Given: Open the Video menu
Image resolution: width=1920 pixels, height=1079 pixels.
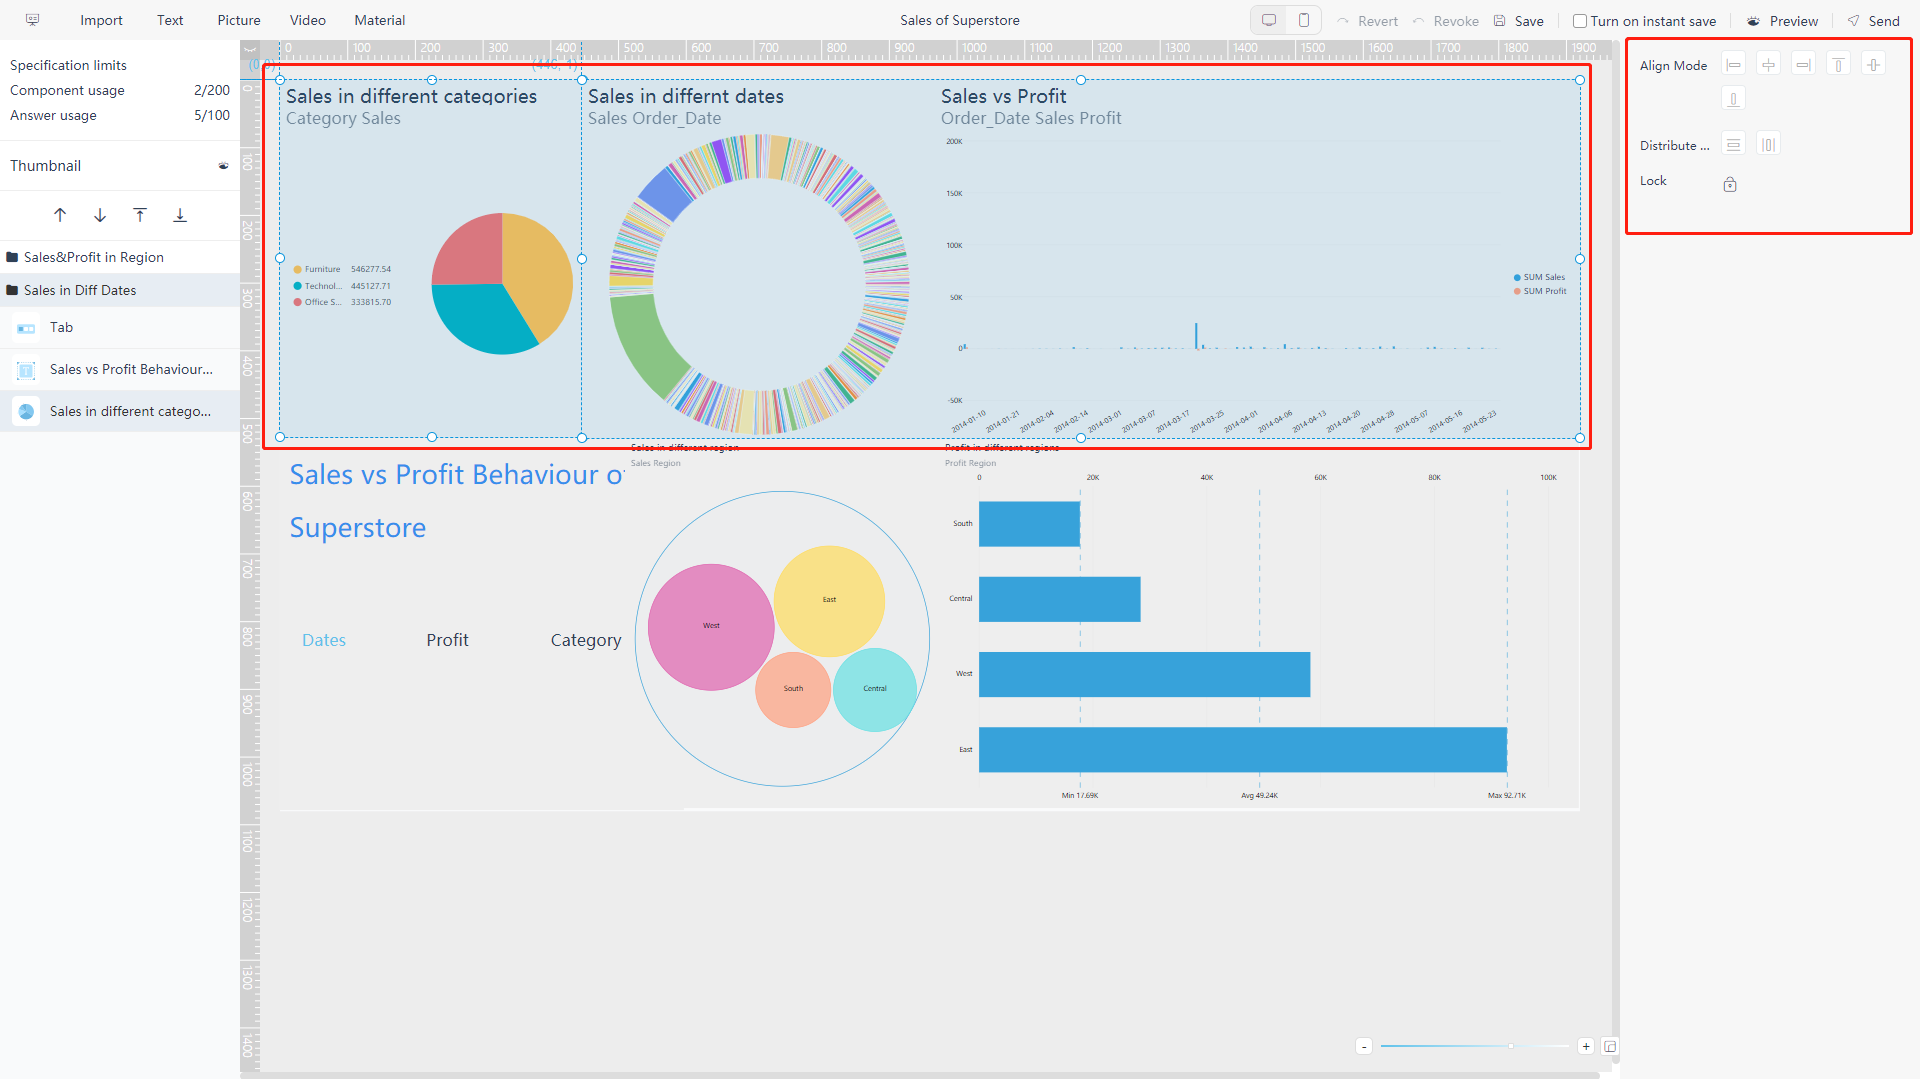Looking at the screenshot, I should coord(308,20).
